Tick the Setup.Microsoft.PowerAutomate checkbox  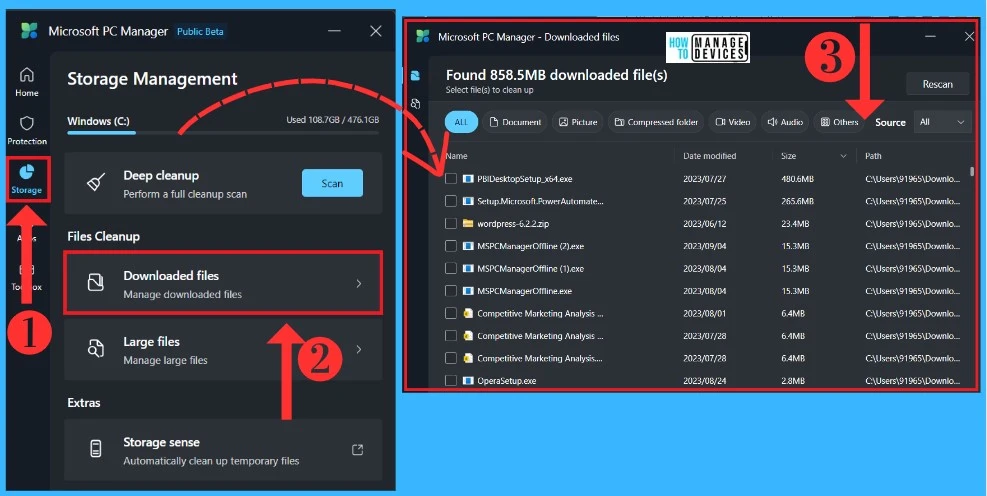(451, 201)
